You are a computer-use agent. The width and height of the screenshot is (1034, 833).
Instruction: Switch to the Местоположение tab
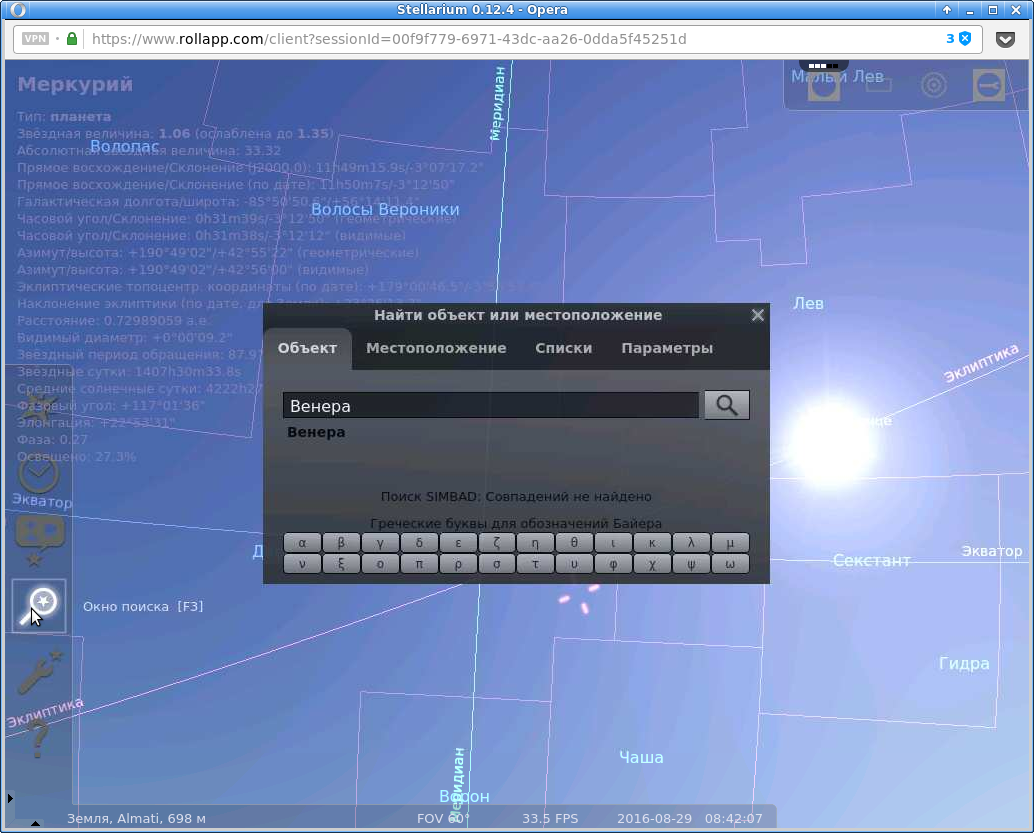pyautogui.click(x=436, y=348)
